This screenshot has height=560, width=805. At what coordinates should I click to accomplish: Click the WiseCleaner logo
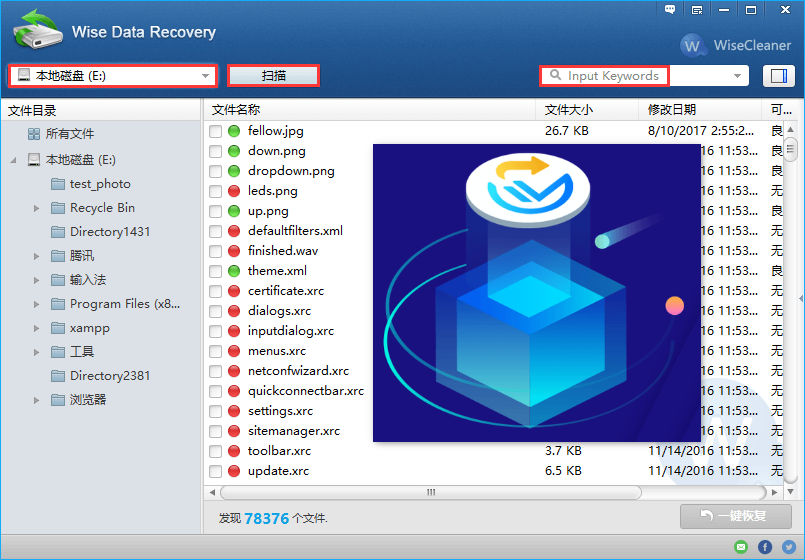click(735, 45)
